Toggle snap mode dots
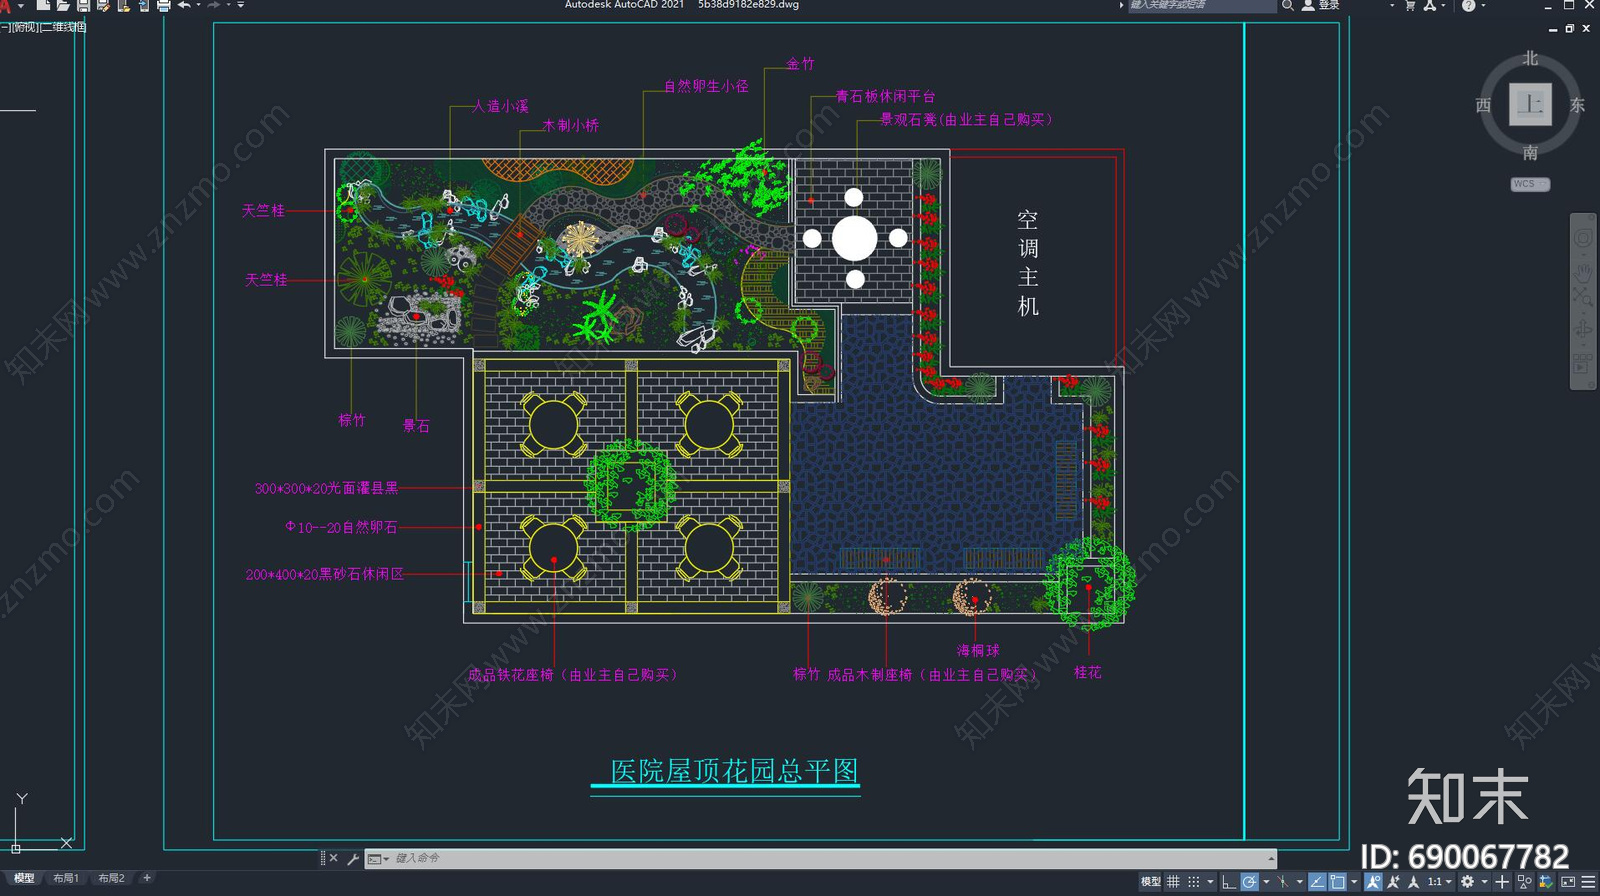 pos(1194,881)
